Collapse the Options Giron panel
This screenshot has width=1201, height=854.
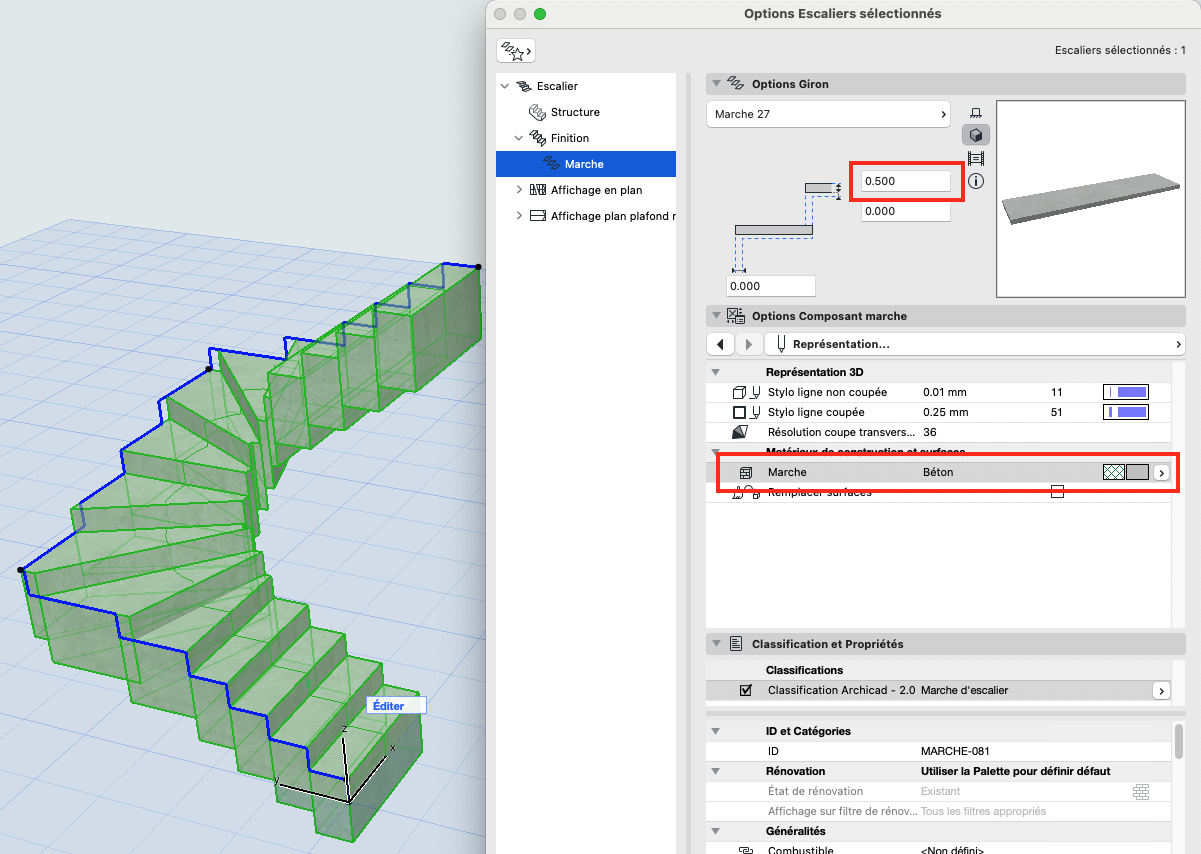pyautogui.click(x=715, y=84)
